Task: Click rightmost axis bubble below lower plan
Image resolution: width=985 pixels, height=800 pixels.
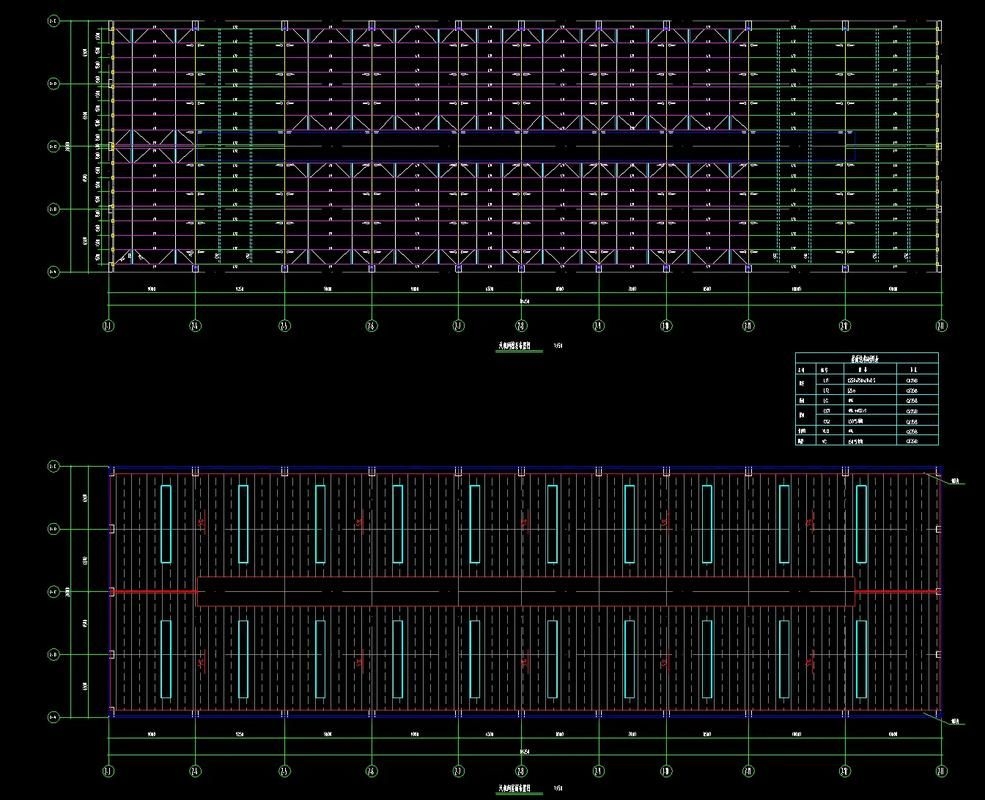Action: (941, 770)
